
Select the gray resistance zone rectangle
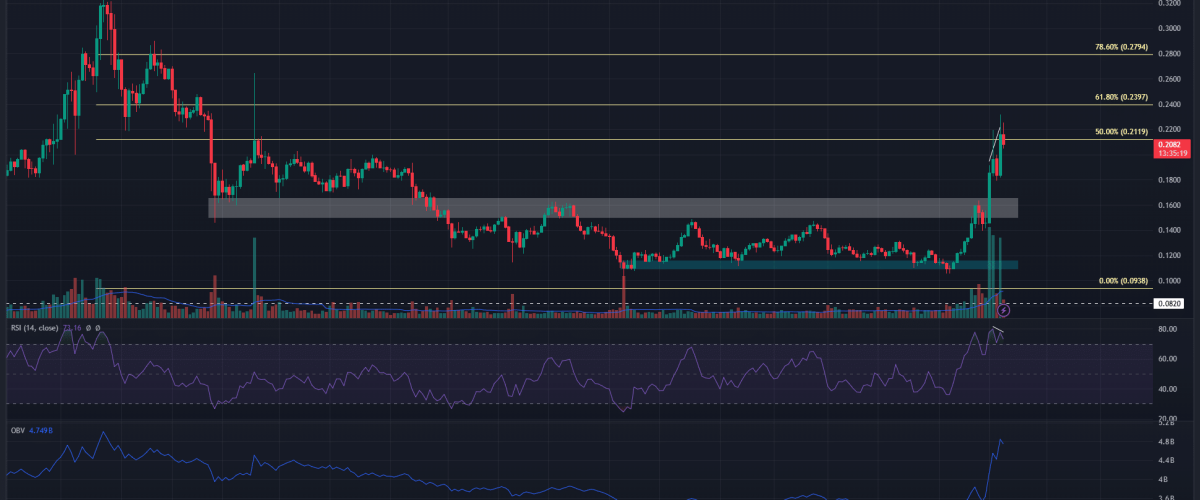pyautogui.click(x=612, y=207)
